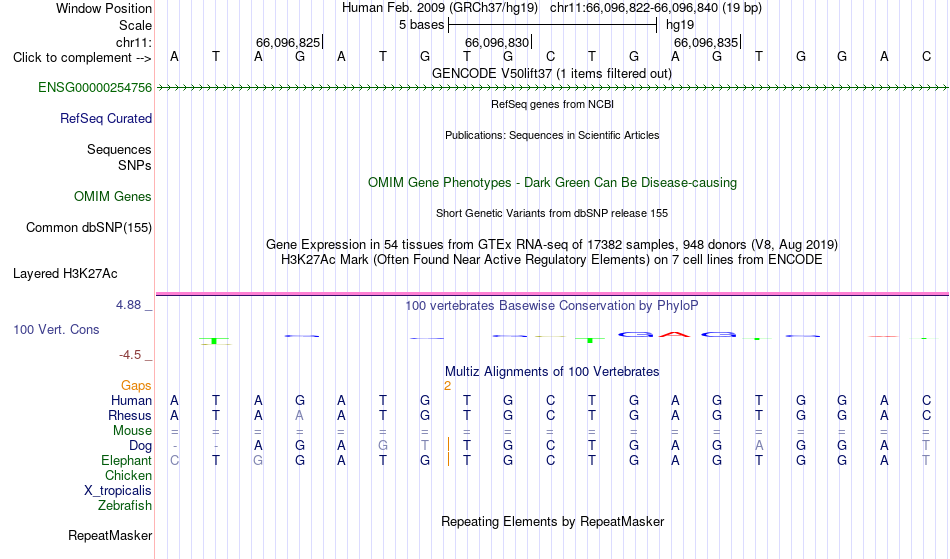Click the green arrowed ENSG00000254756 gene line
This screenshot has width=950, height=559.
[552, 88]
